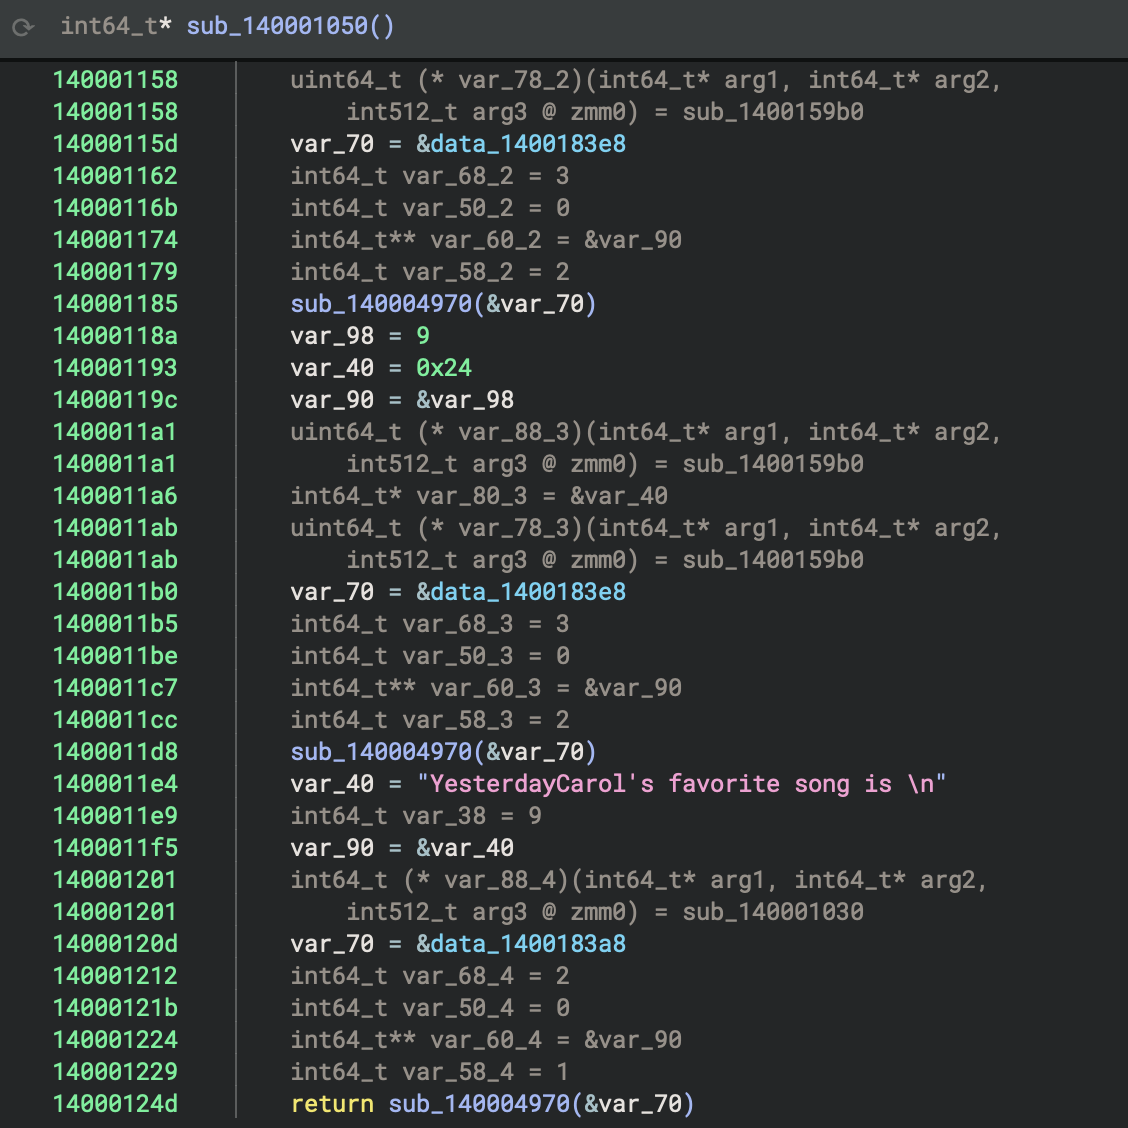
Task: Click the return keyword on the last line
Action: click(332, 1104)
